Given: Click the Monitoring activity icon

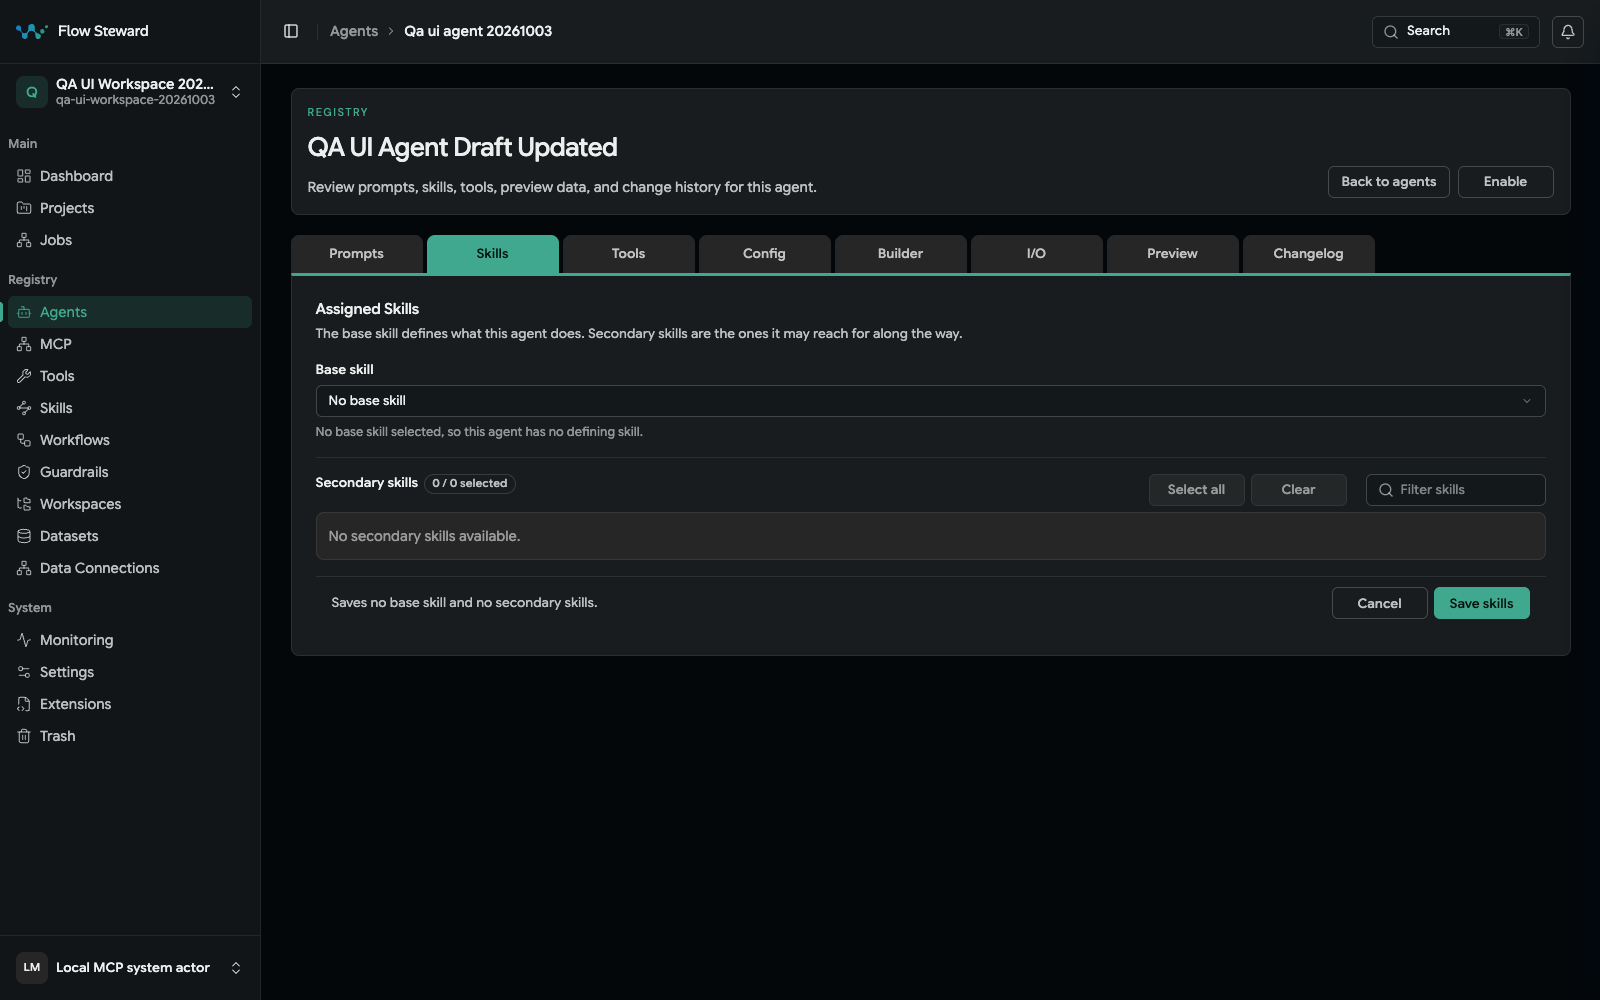Looking at the screenshot, I should click(24, 640).
